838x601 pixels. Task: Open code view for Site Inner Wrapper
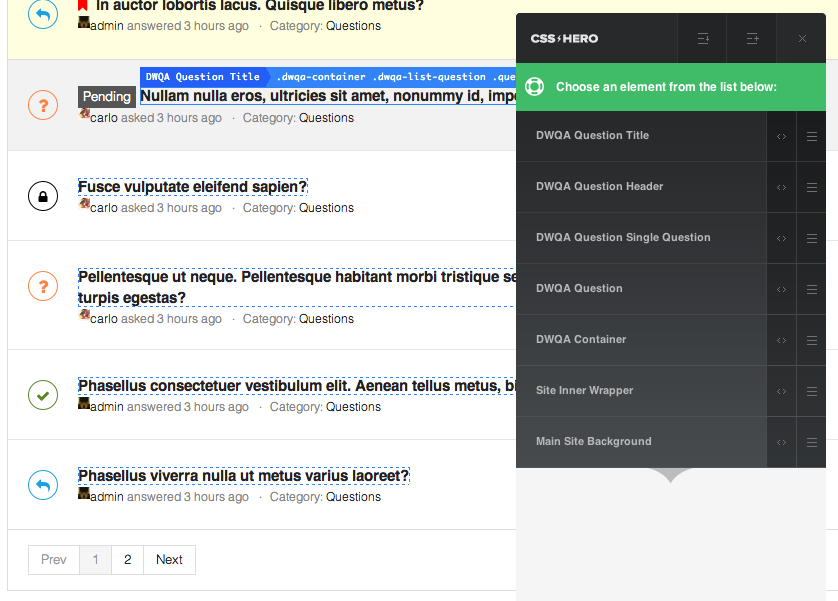point(781,391)
